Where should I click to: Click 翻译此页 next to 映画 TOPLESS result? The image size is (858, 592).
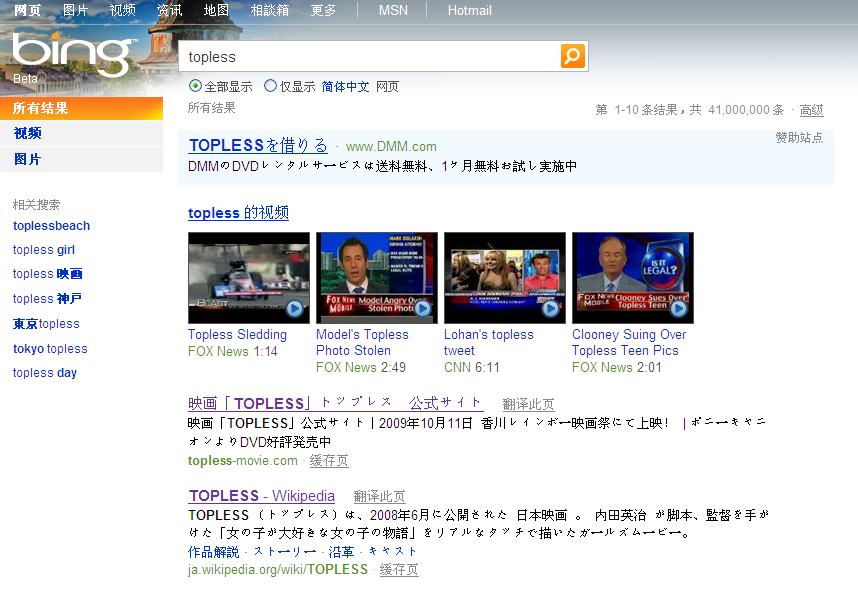point(529,404)
